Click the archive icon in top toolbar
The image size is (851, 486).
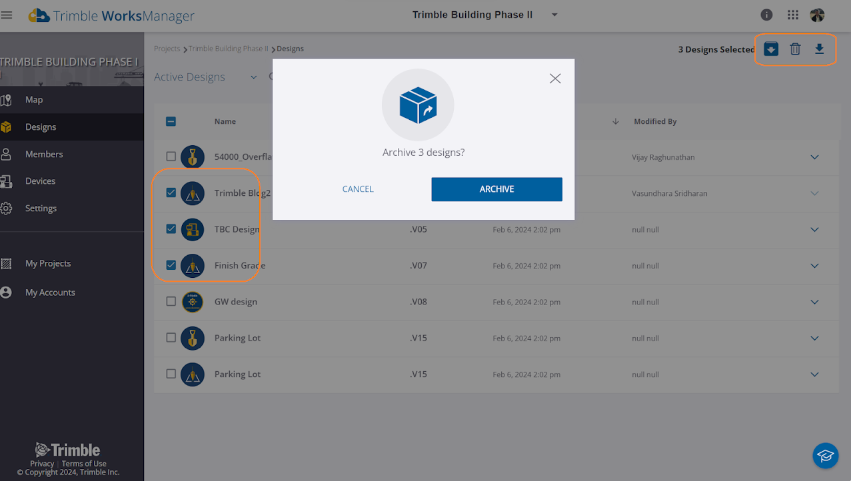[771, 49]
